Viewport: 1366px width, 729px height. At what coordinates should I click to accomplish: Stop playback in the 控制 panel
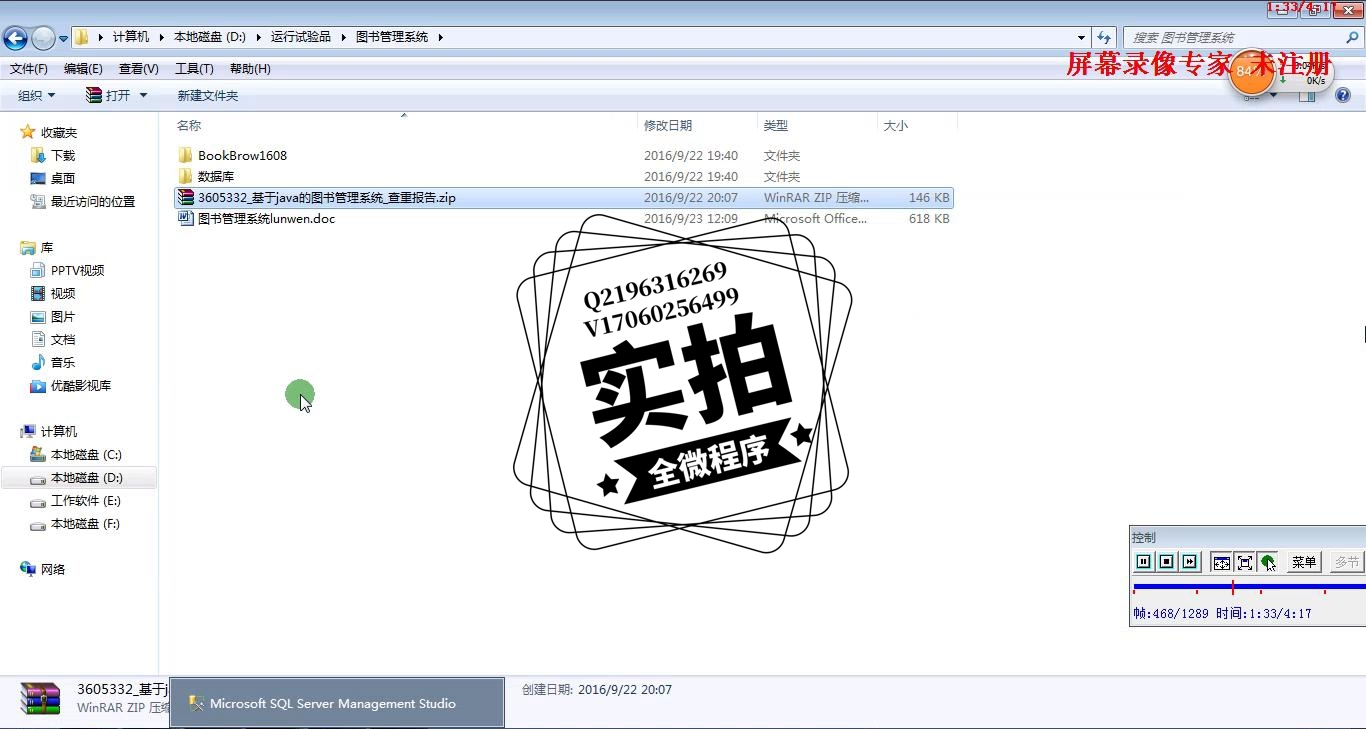tap(1166, 562)
